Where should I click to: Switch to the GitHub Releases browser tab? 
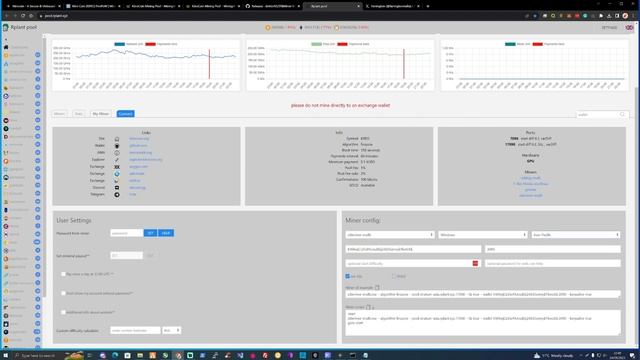273,6
